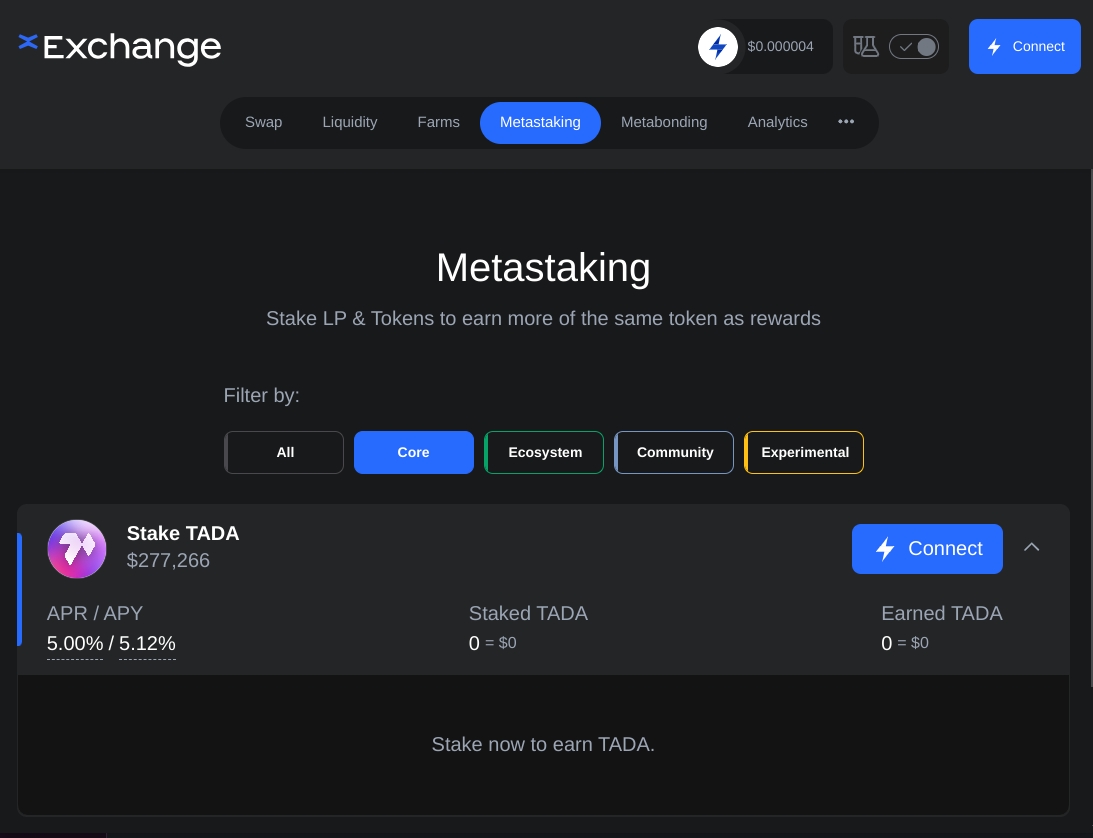Switch to the Farms tab
This screenshot has height=838, width=1093.
point(439,122)
